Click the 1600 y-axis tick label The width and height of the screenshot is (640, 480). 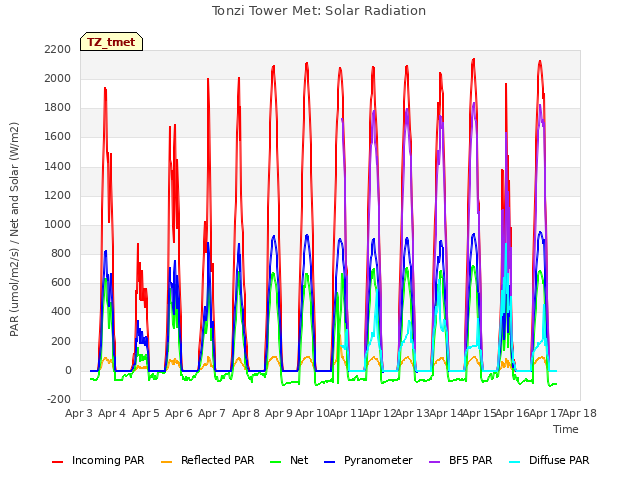[58, 137]
